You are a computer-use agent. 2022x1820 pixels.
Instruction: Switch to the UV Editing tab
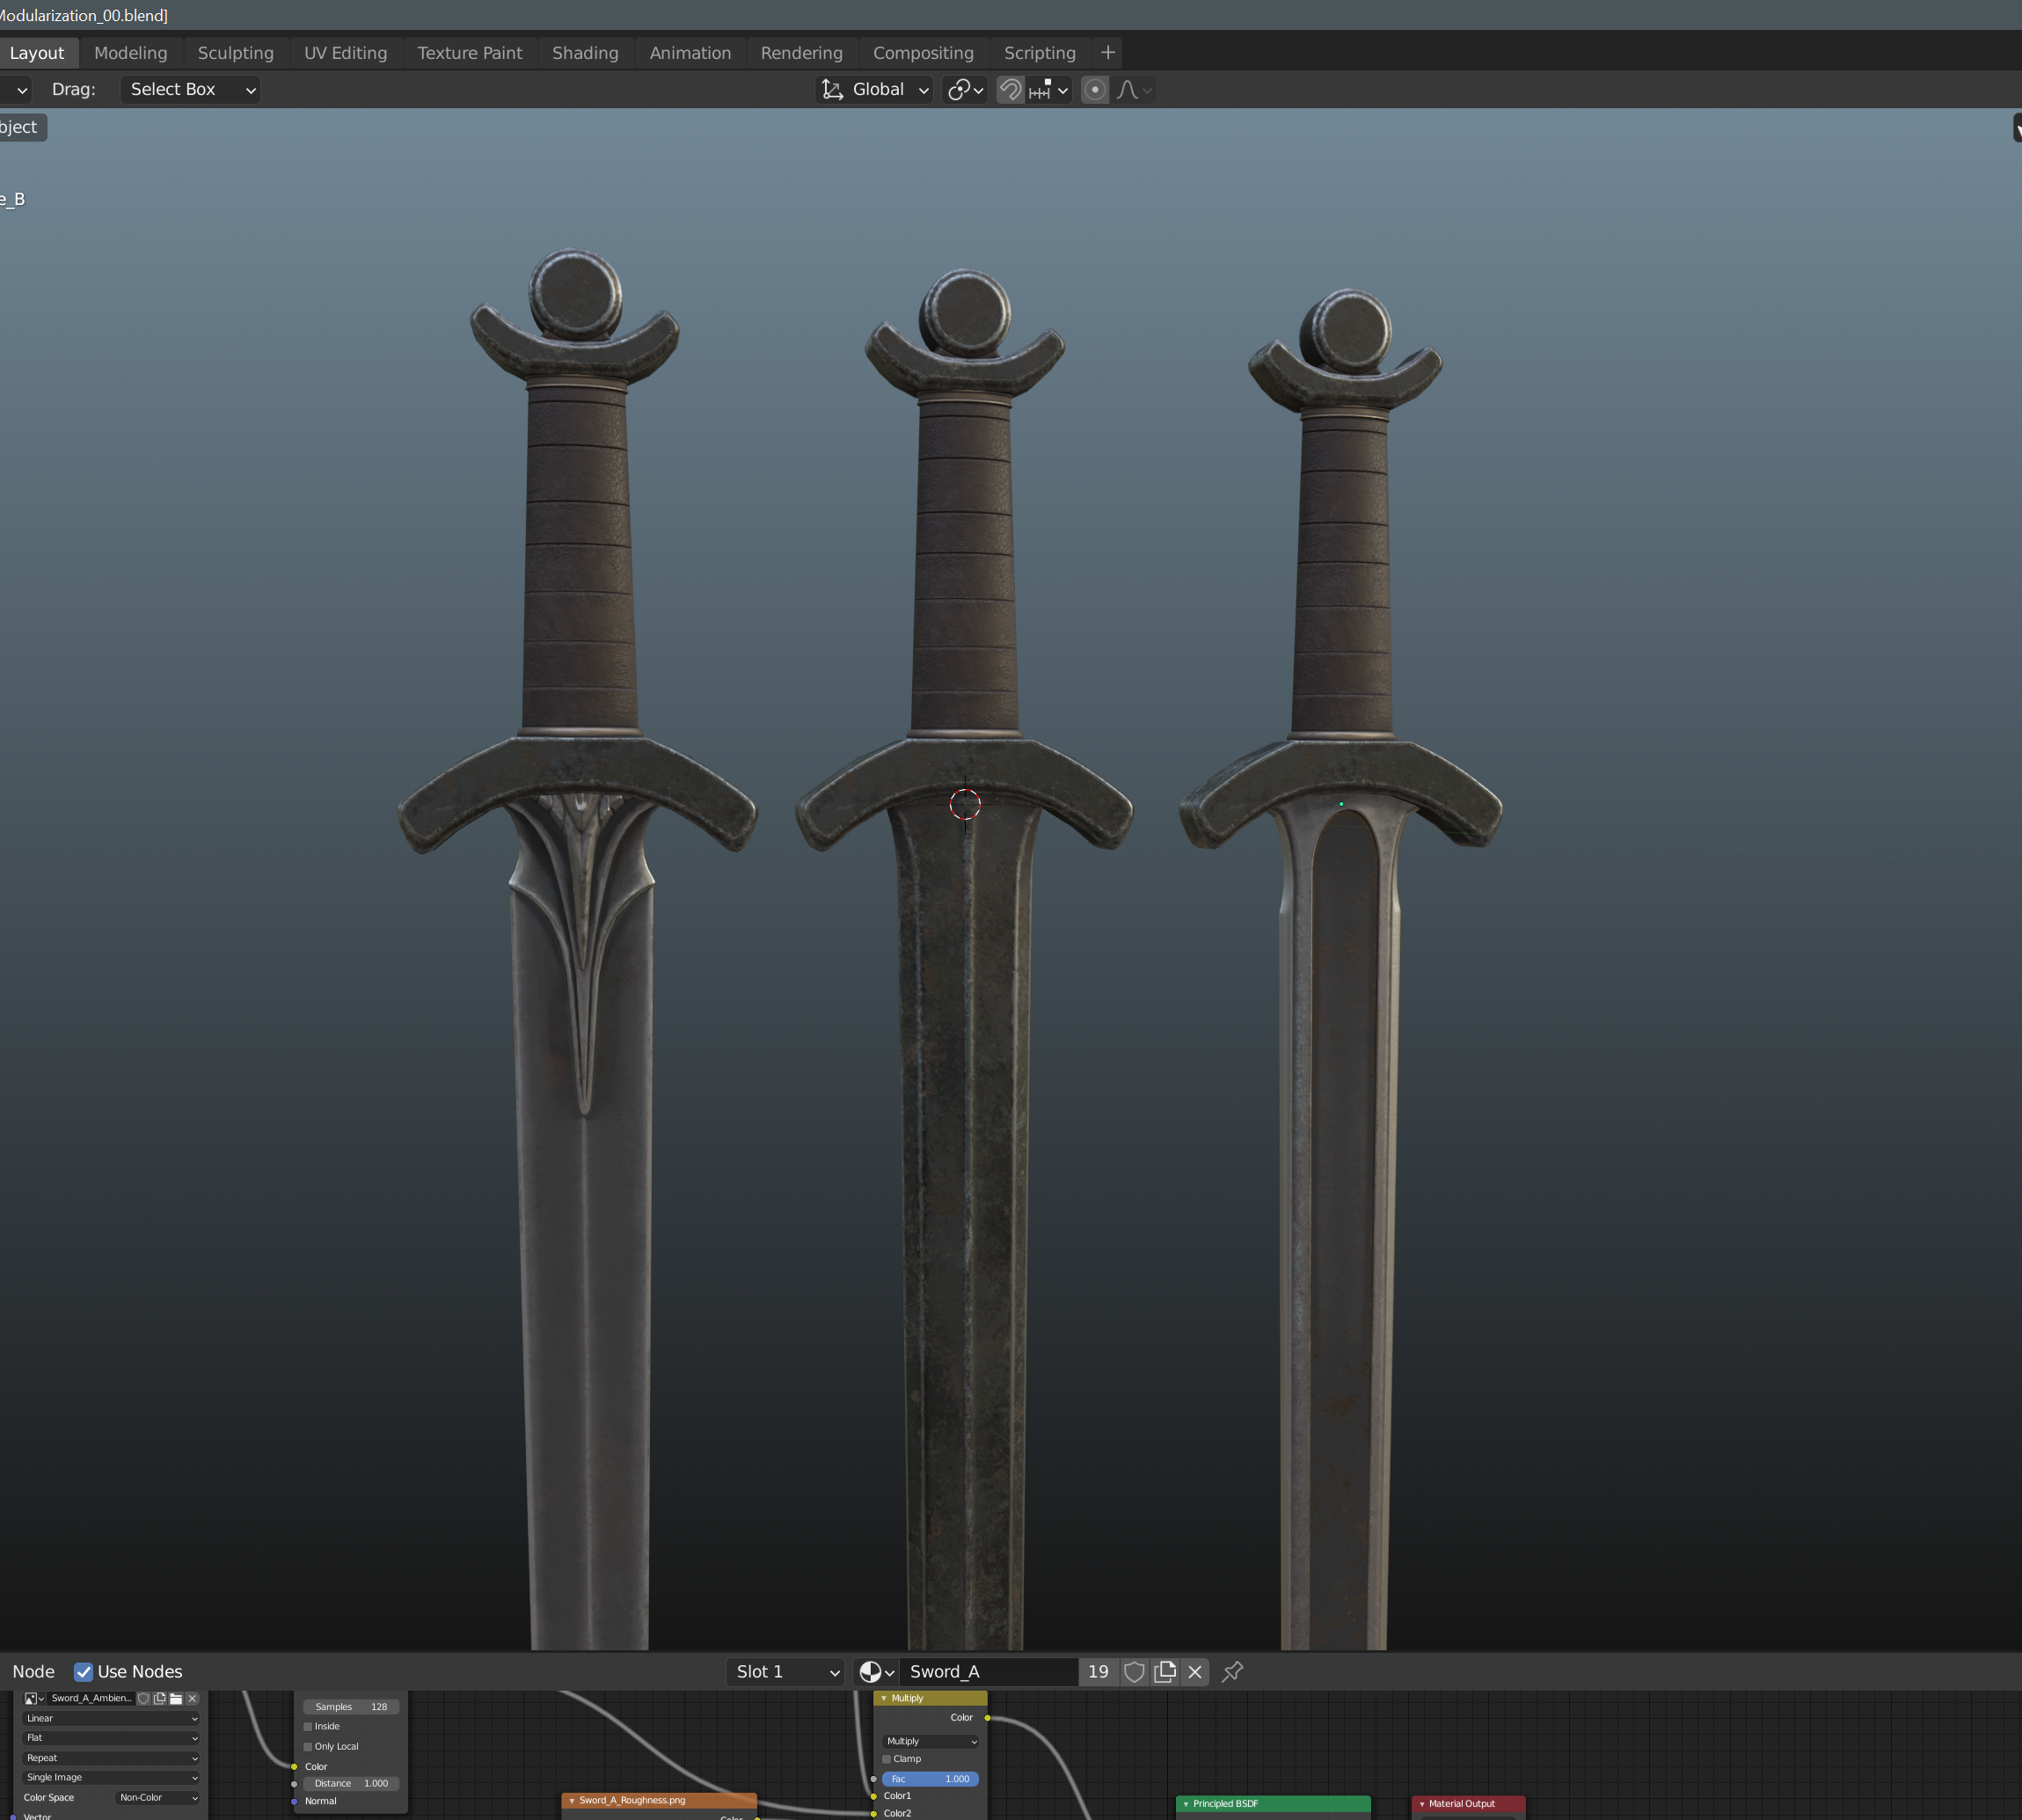[345, 53]
